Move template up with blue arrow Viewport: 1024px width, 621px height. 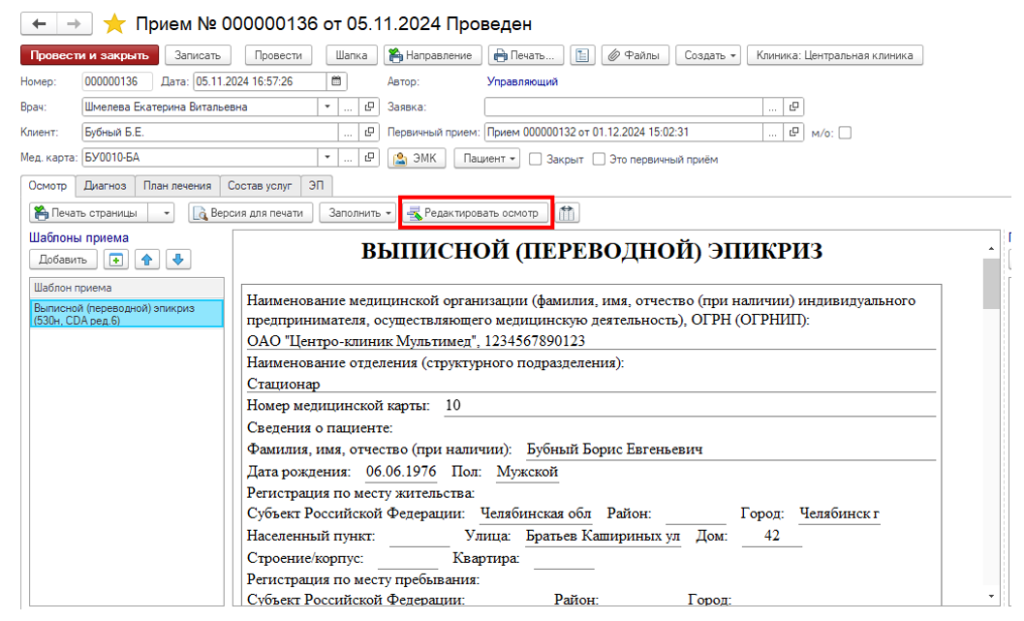coord(147,260)
